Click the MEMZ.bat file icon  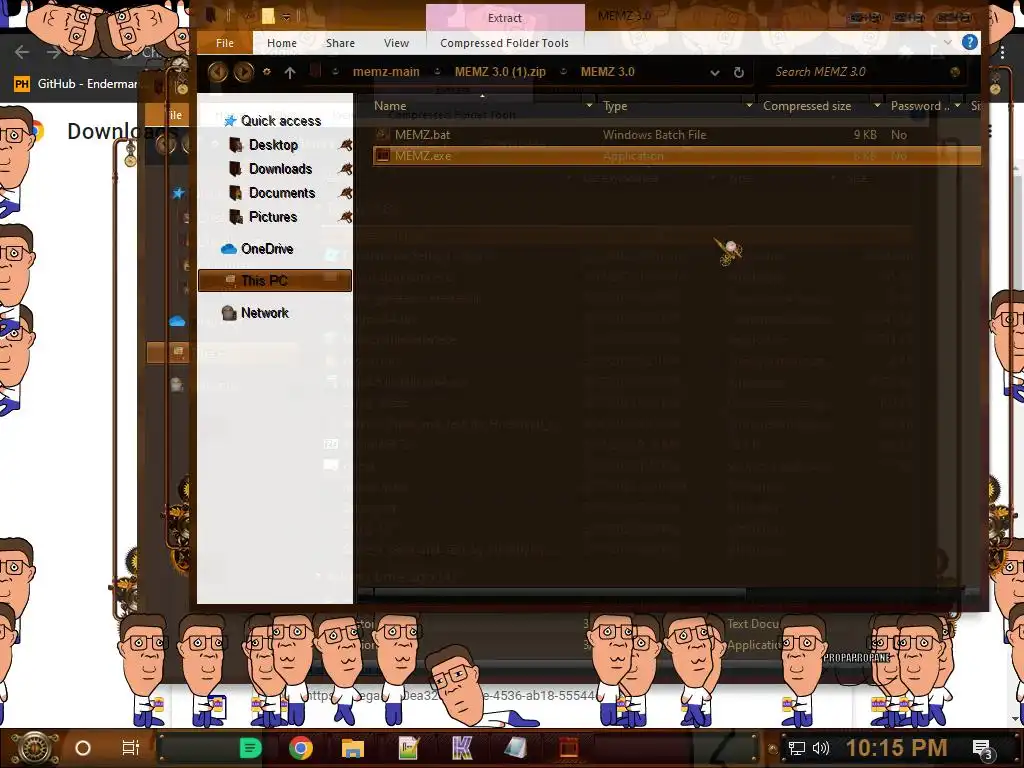[x=383, y=135]
